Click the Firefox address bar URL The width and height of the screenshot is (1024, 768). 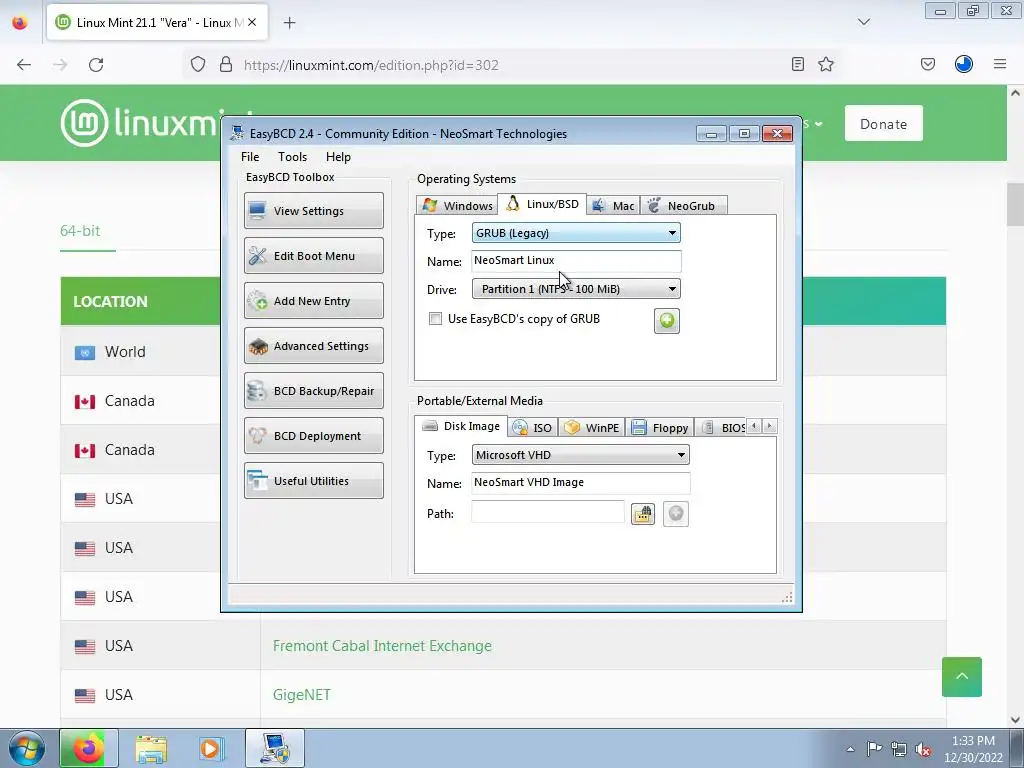372,65
